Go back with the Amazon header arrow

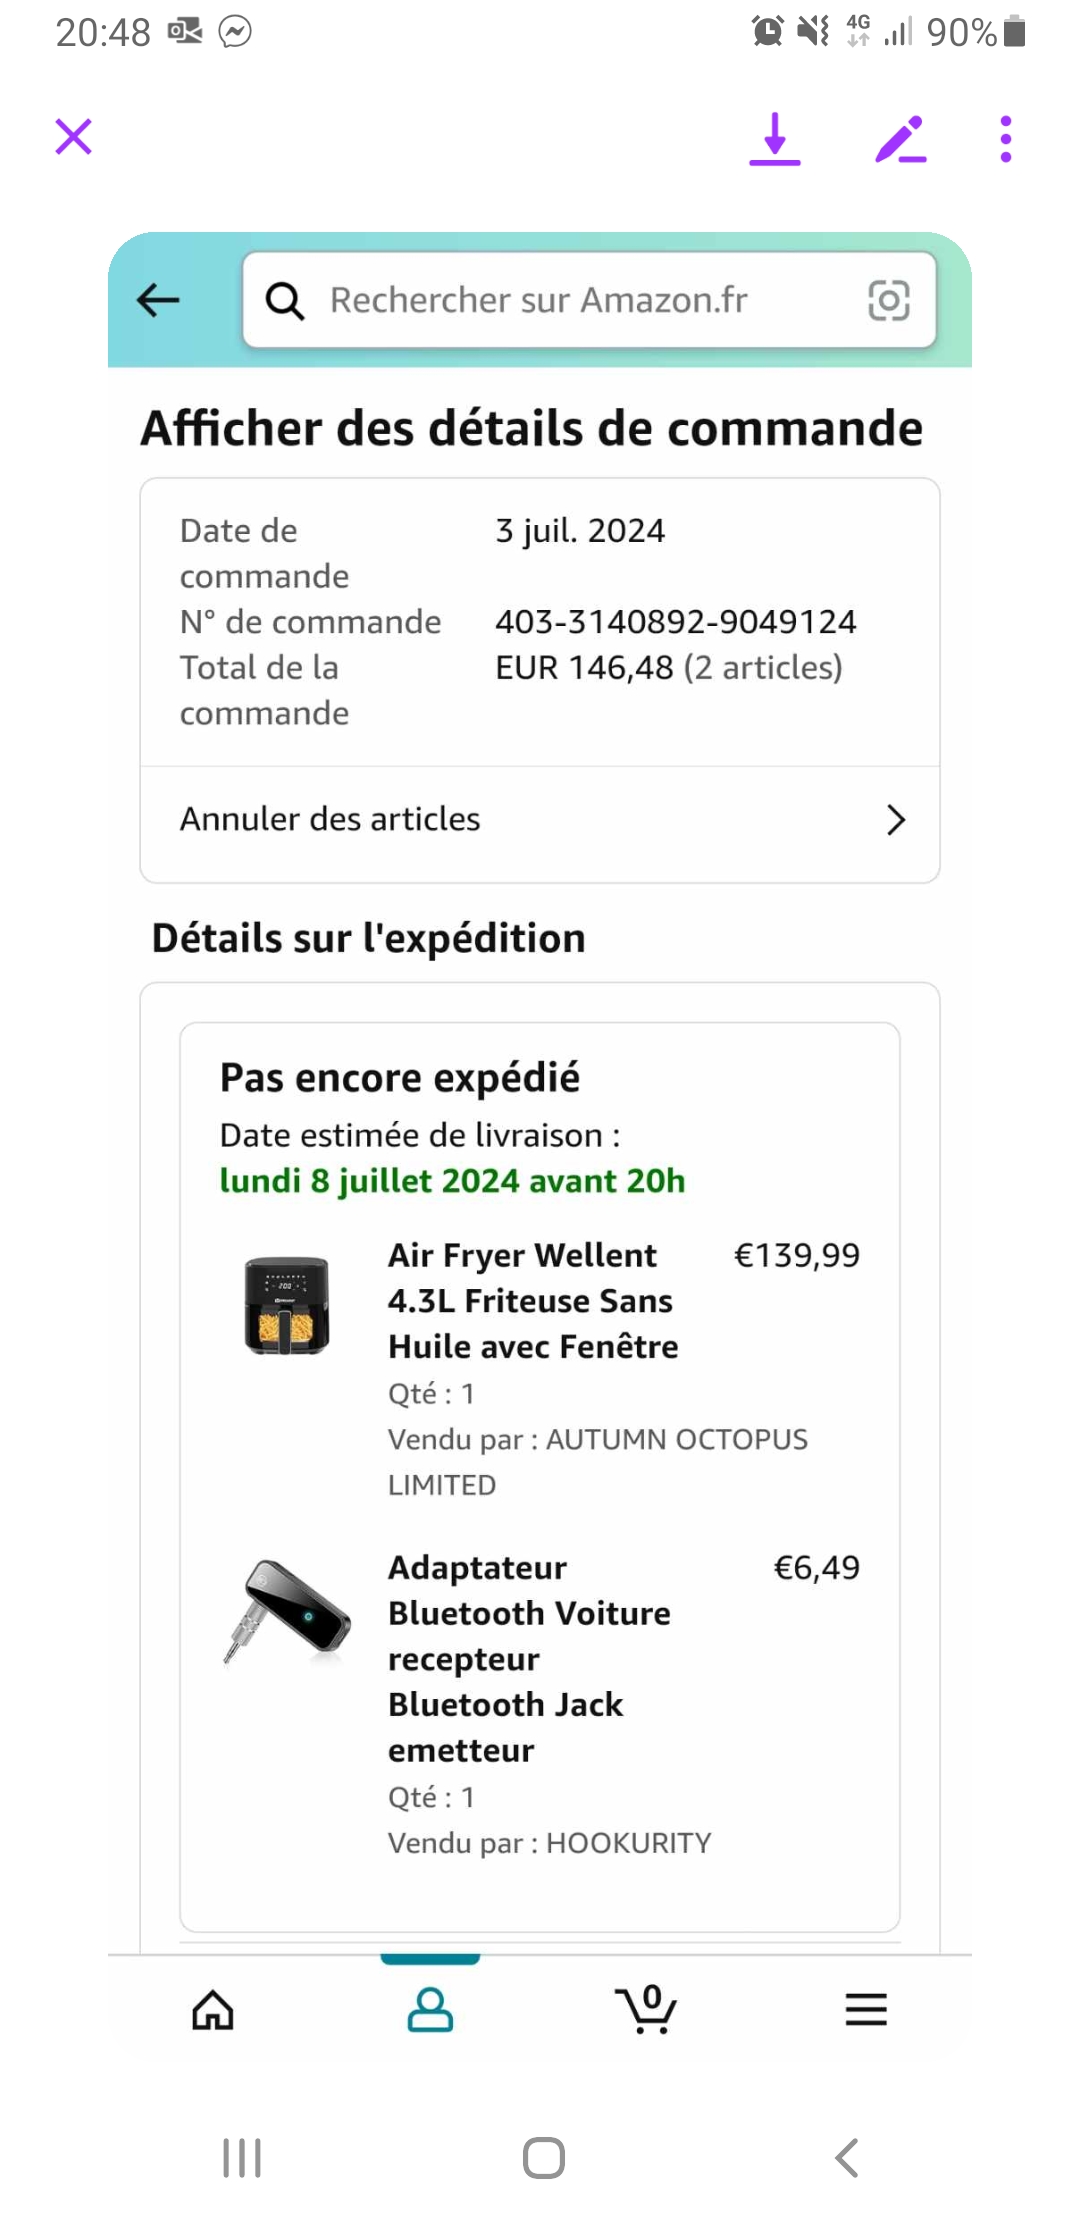[x=158, y=300]
